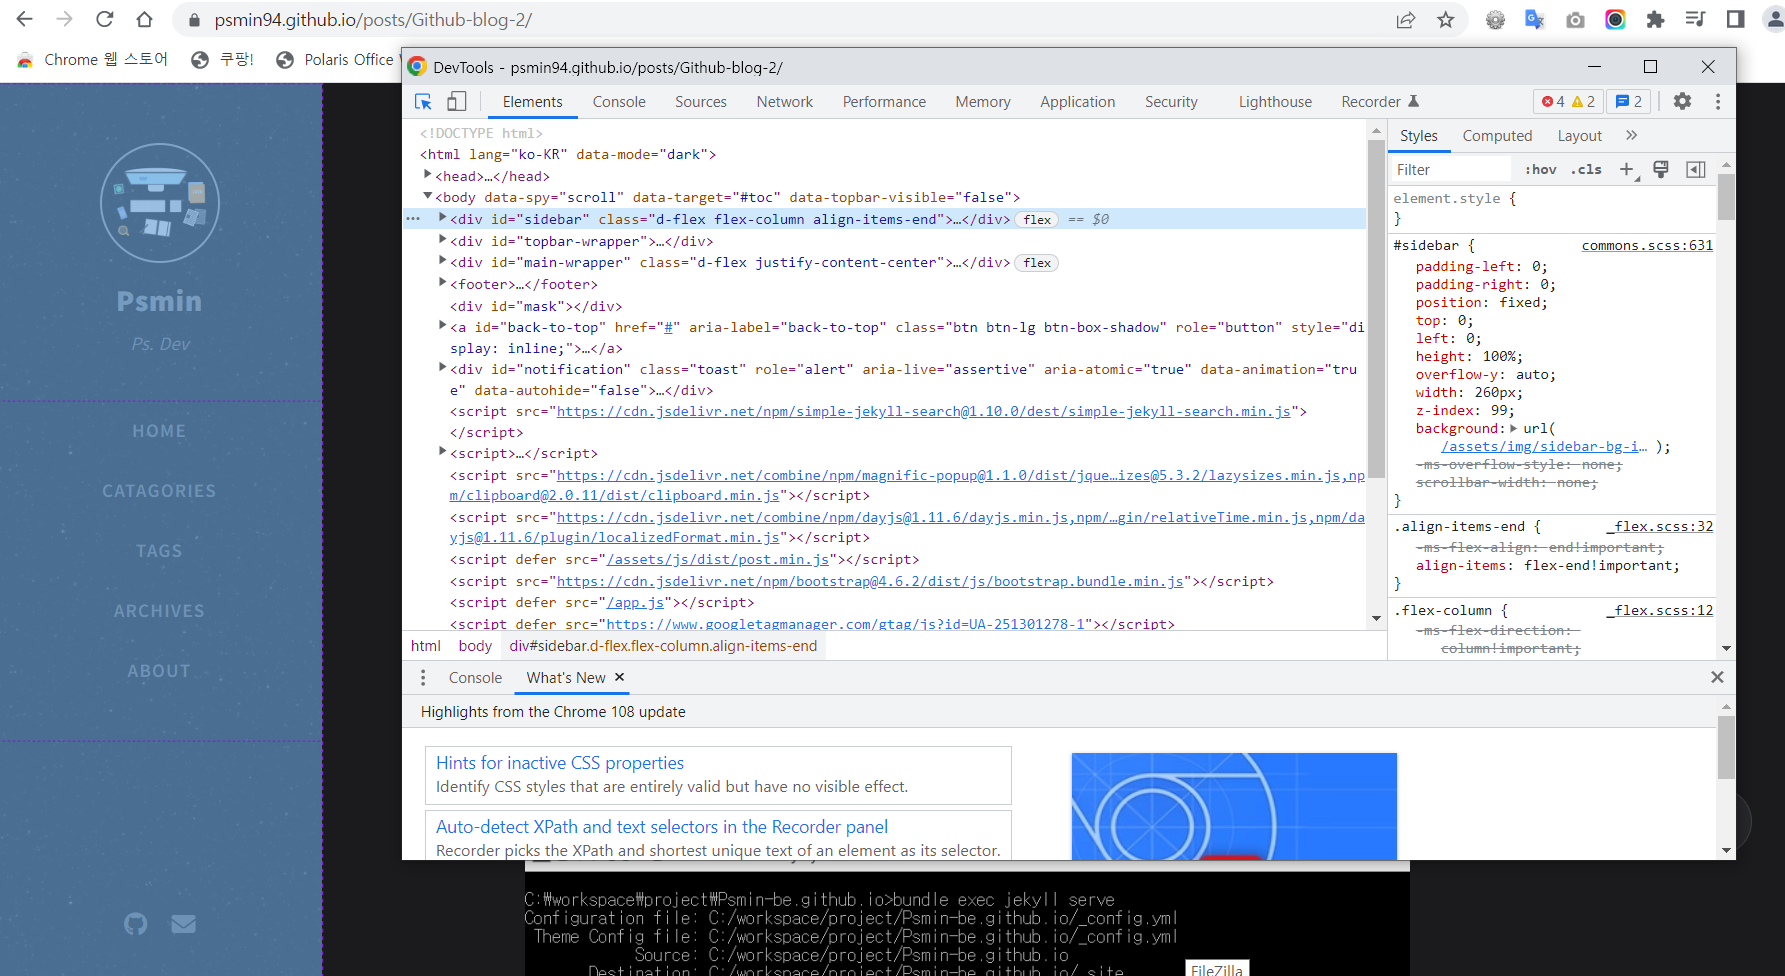
Task: Expand the main-wrapper div node
Action: 443,261
